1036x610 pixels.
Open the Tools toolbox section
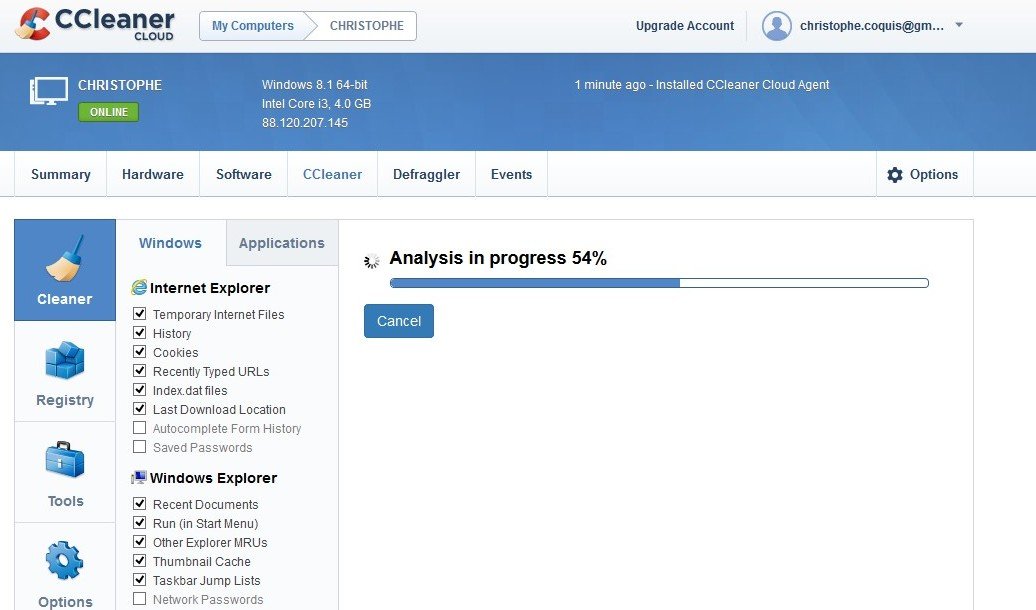[x=65, y=473]
